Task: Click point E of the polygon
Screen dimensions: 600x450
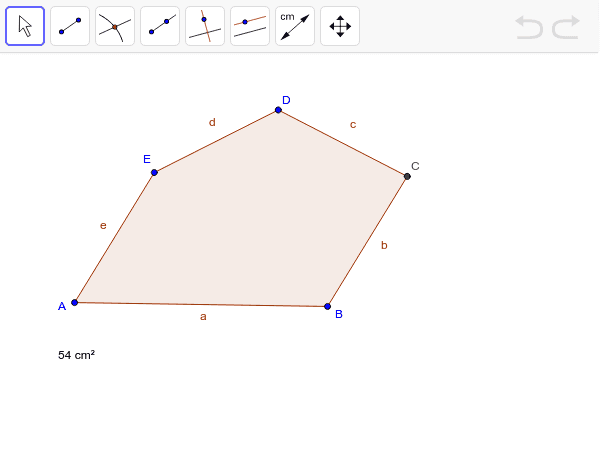Action: 154,173
